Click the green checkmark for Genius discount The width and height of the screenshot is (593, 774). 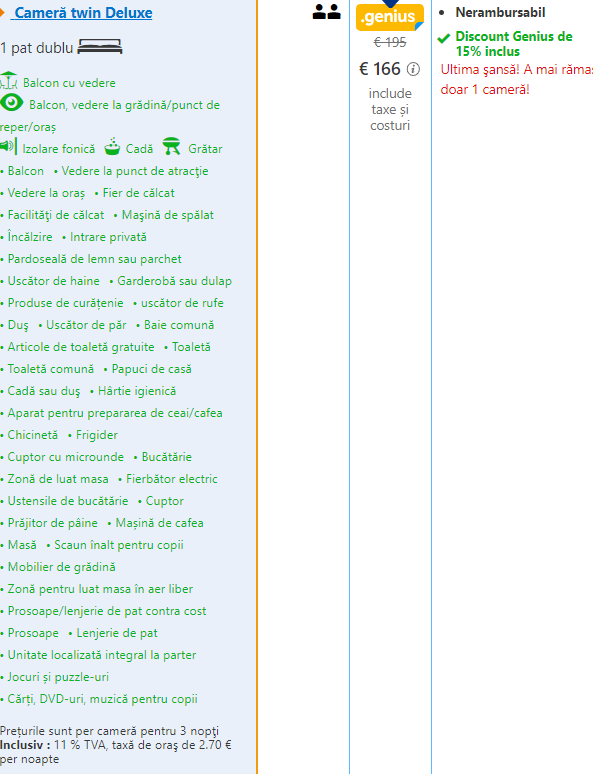pyautogui.click(x=443, y=38)
